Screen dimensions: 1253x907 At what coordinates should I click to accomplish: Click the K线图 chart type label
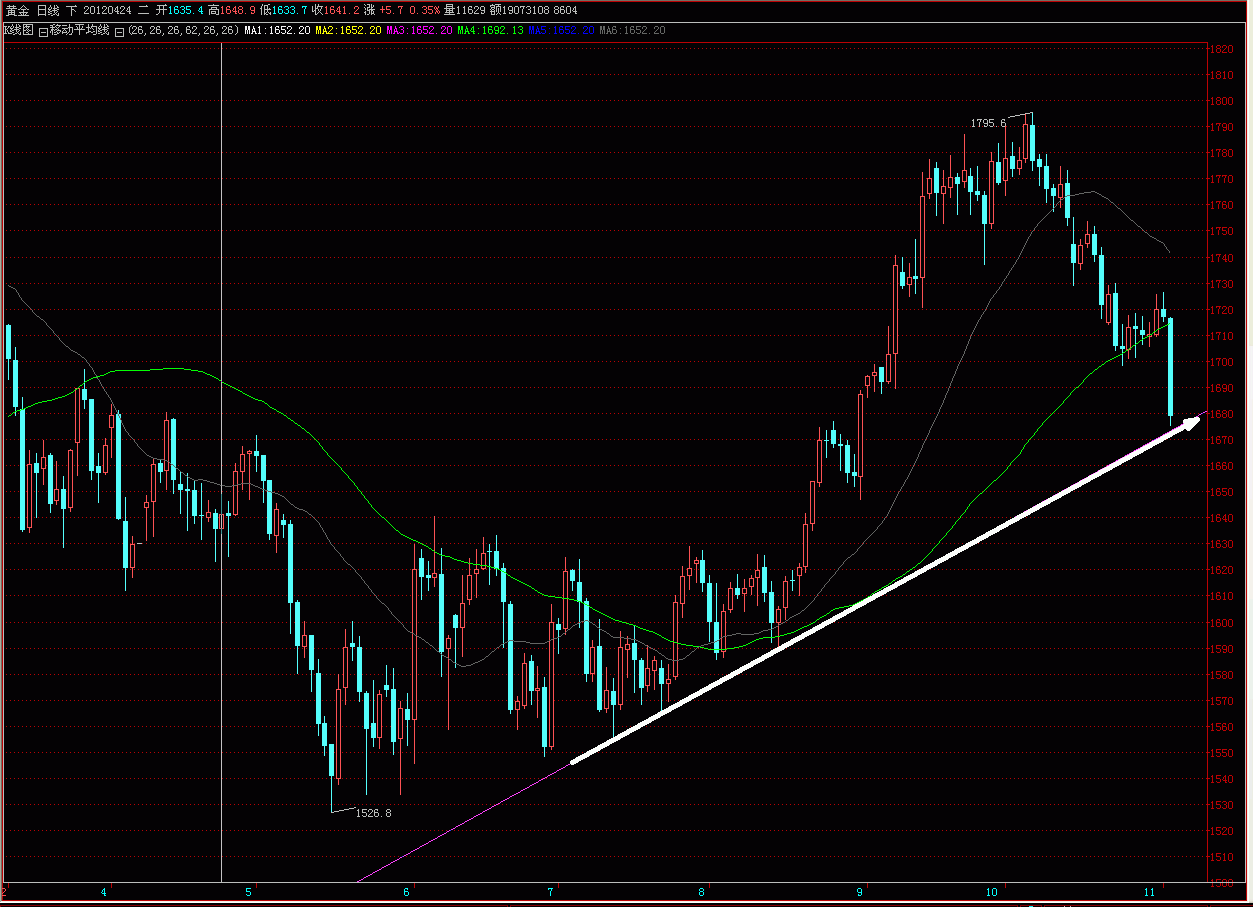19,30
